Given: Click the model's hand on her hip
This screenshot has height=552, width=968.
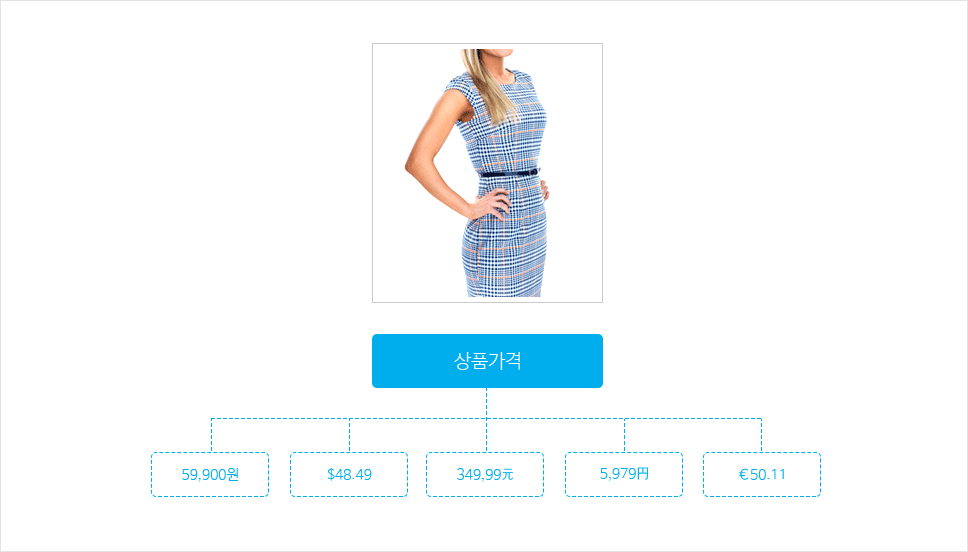Looking at the screenshot, I should [491, 204].
